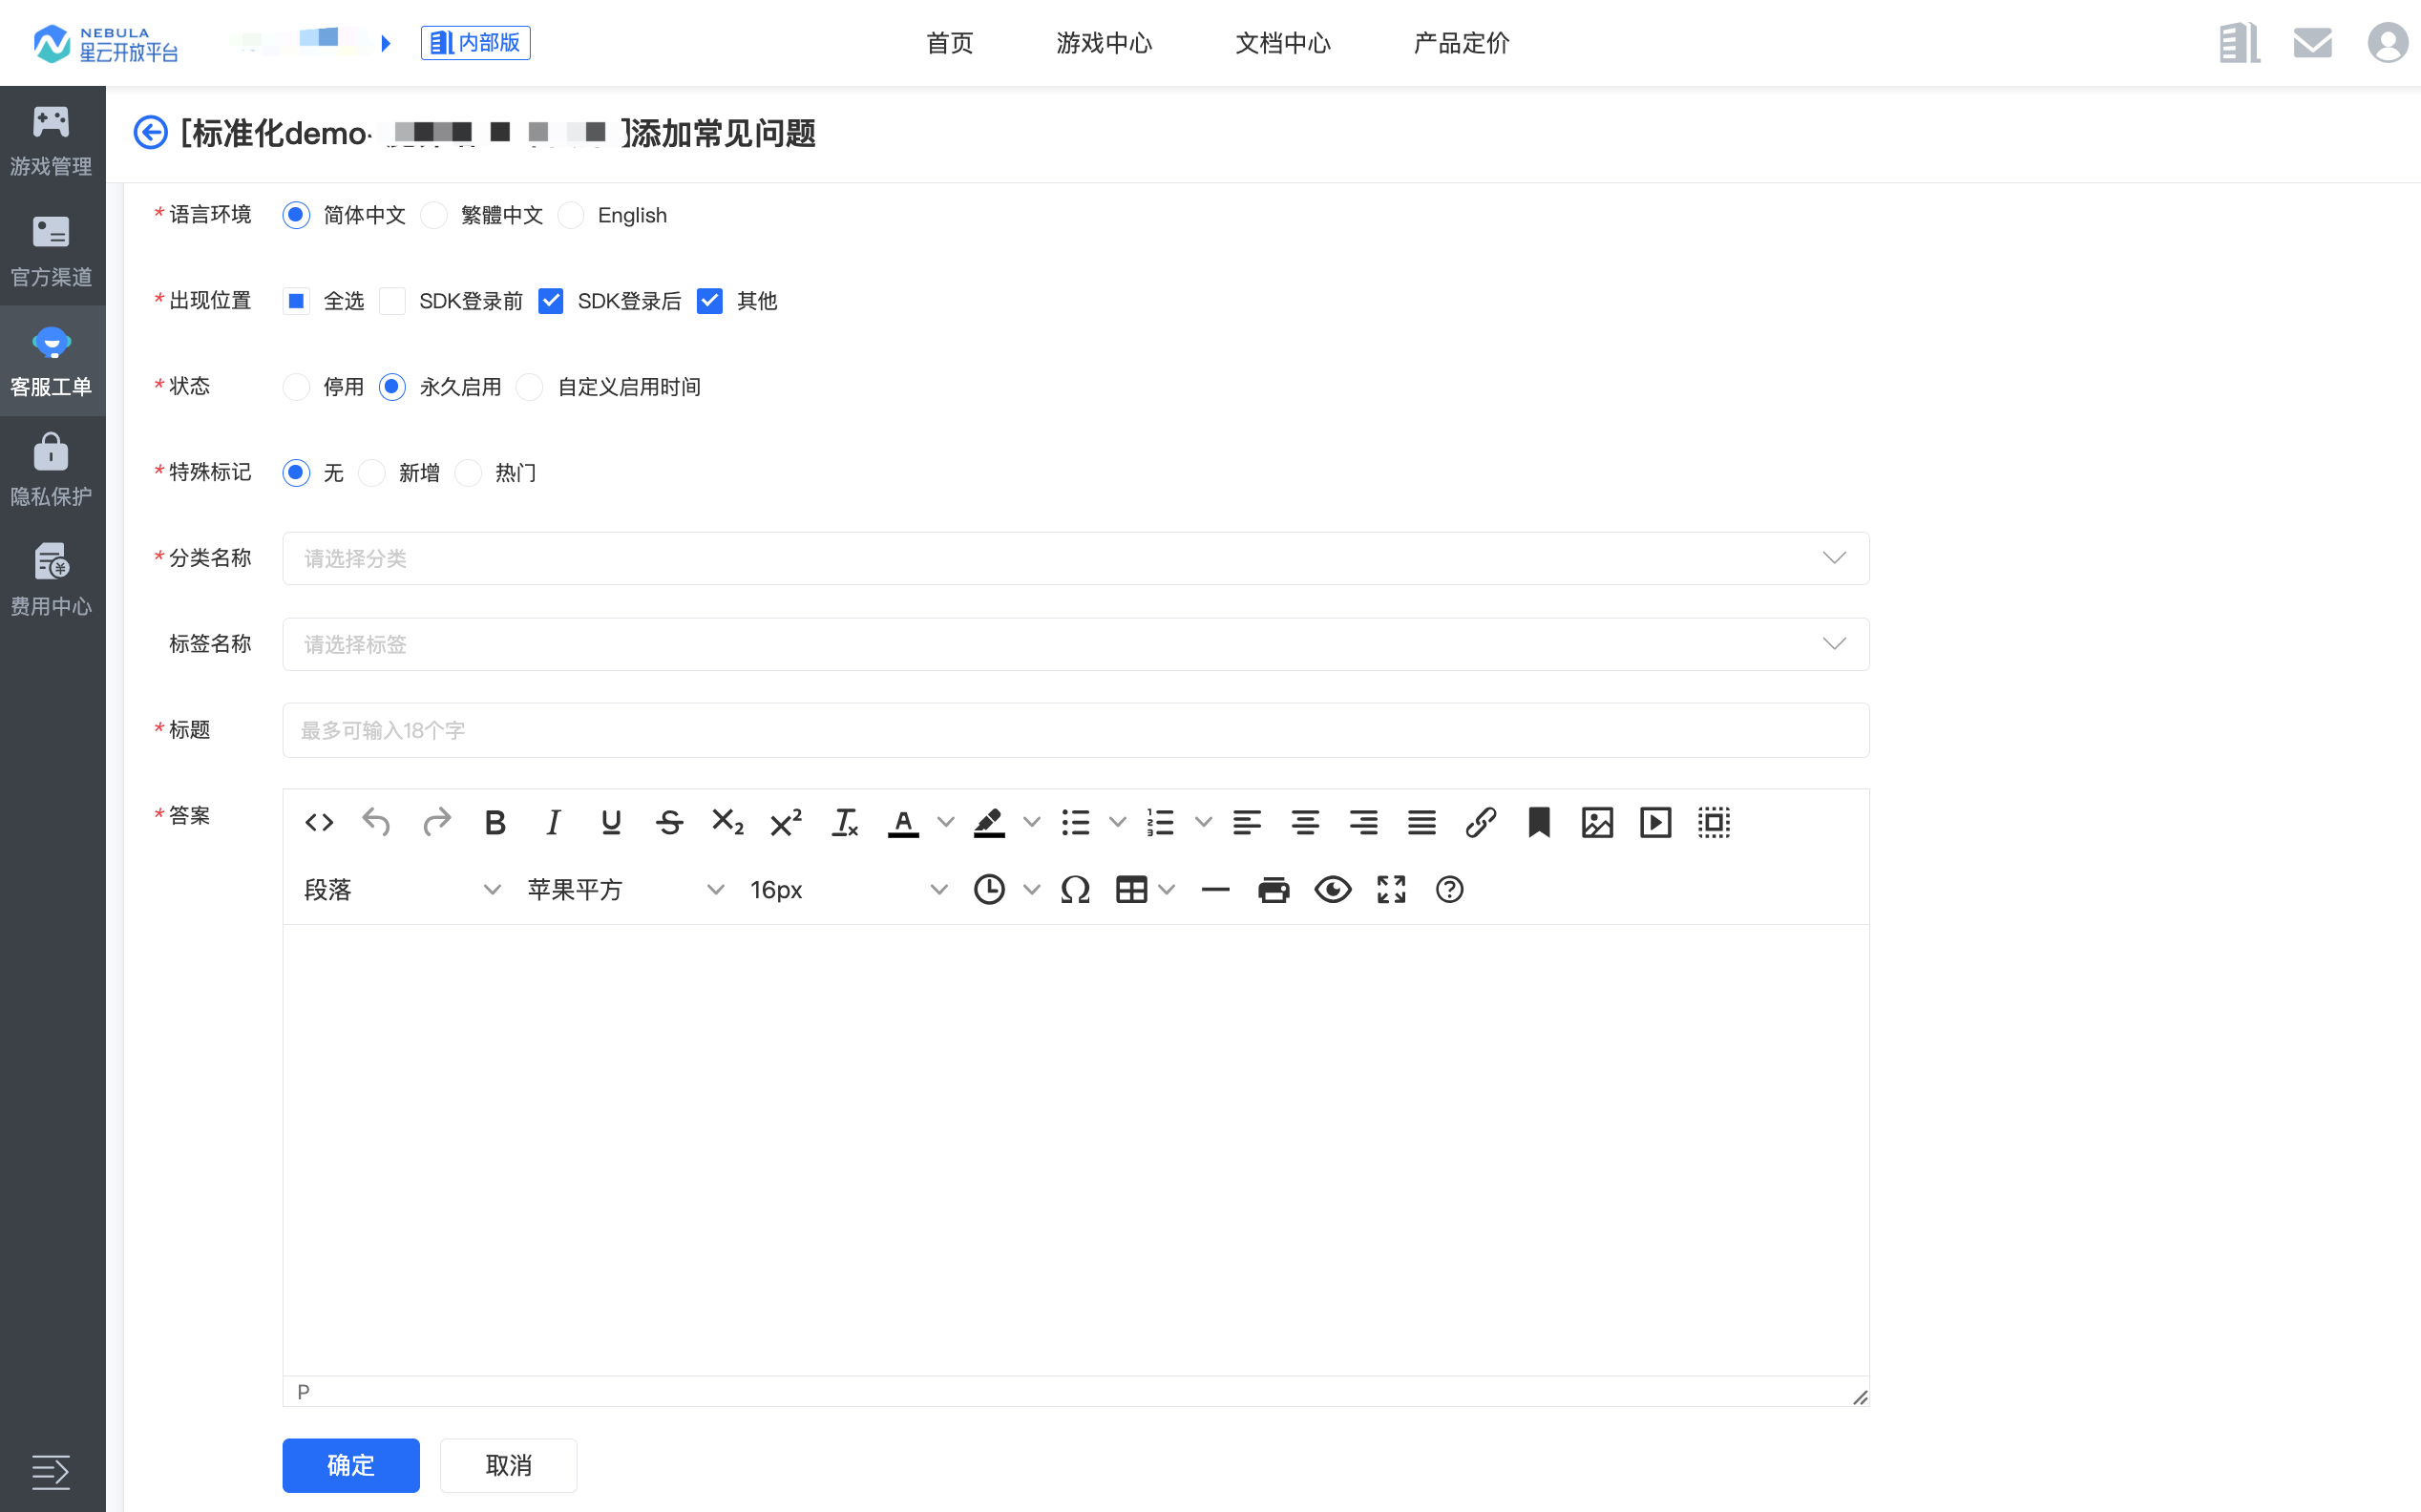Toggle underline formatting
Image resolution: width=2421 pixels, height=1512 pixels.
pos(611,822)
